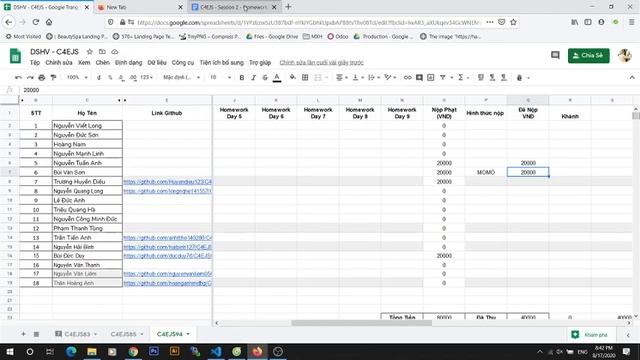Open the Google Sheets home icon
This screenshot has width=640, height=360.
tap(15, 56)
